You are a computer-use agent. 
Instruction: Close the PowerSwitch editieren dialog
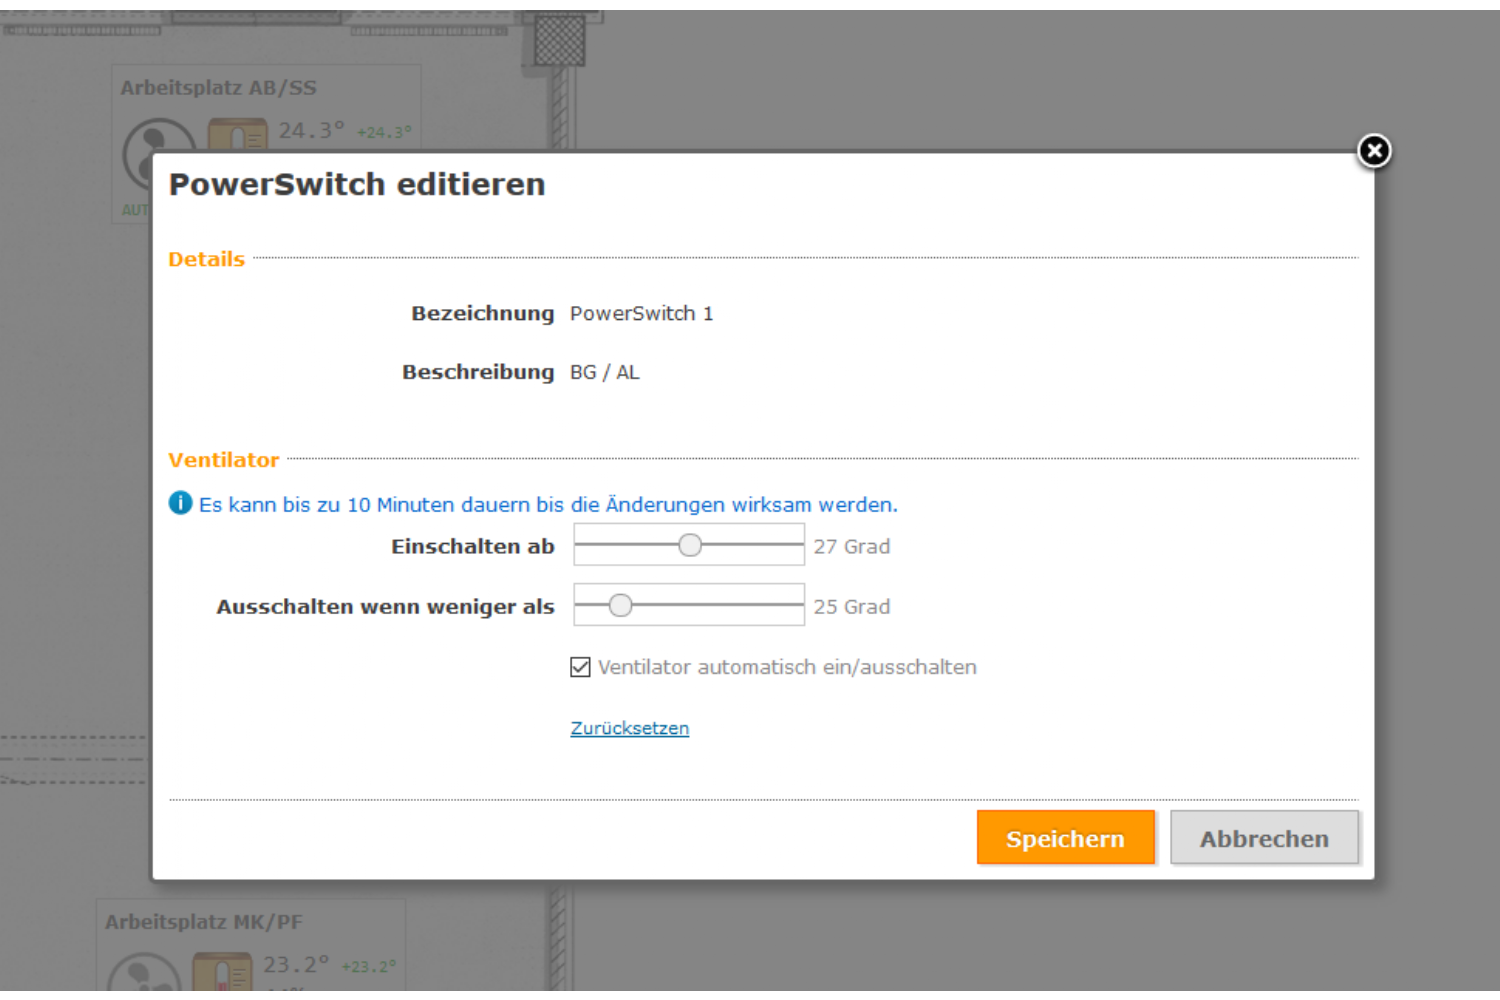tap(1374, 151)
